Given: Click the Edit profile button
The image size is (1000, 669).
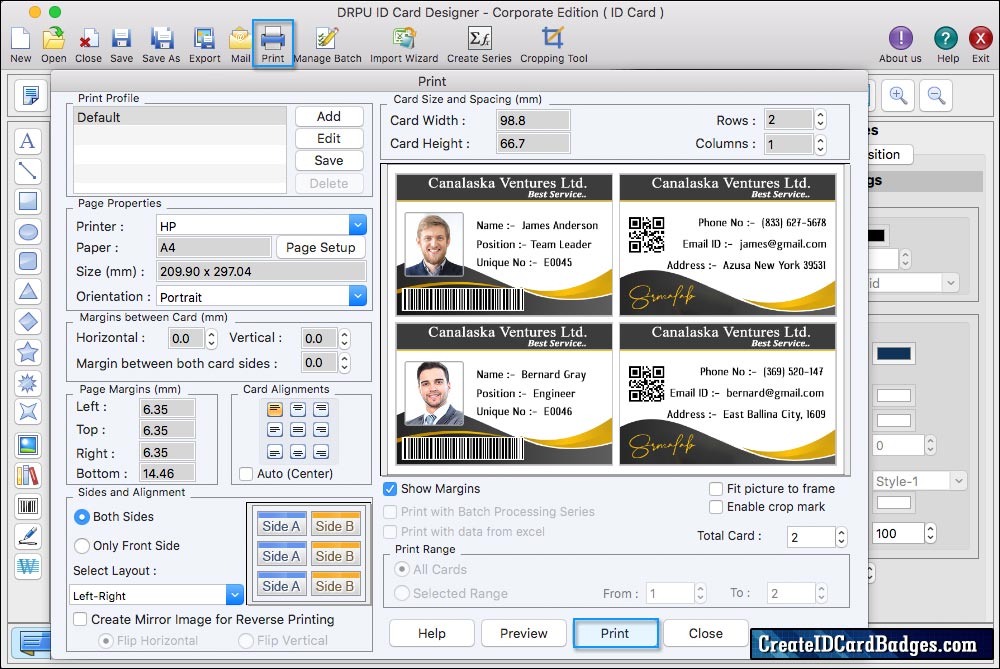Looking at the screenshot, I should [x=329, y=138].
